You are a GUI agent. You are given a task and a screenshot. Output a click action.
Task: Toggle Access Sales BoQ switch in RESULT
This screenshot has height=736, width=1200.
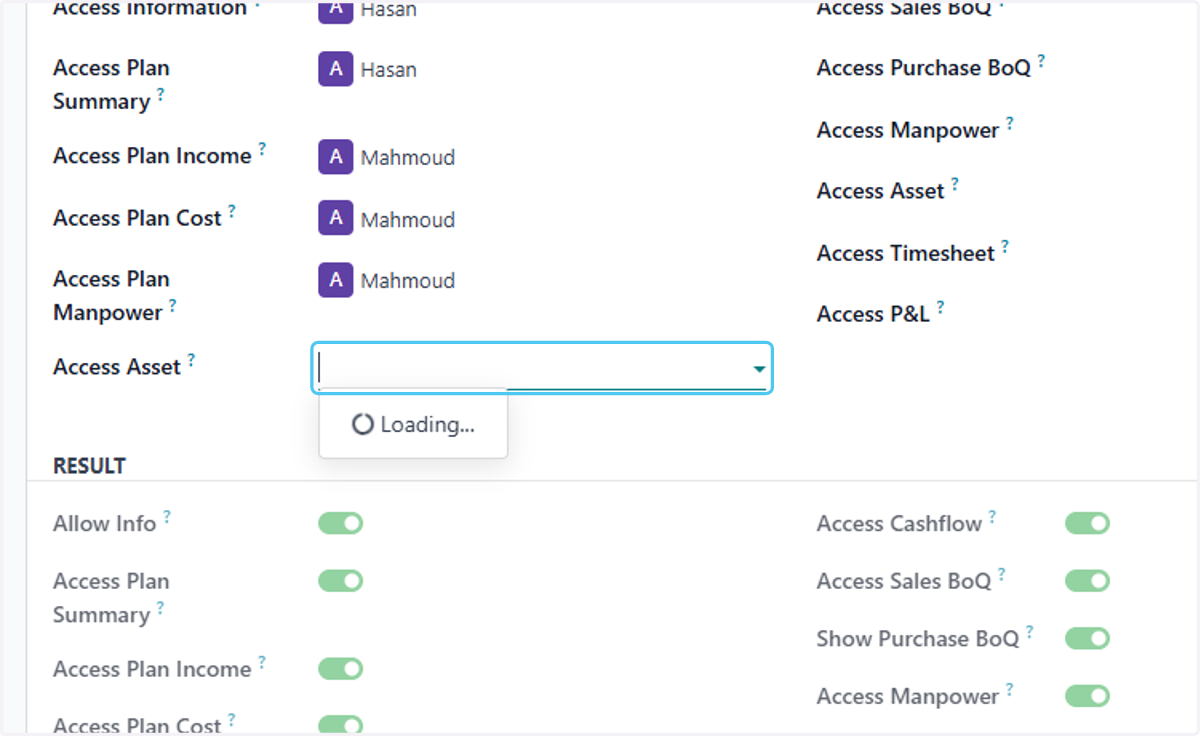click(1088, 581)
